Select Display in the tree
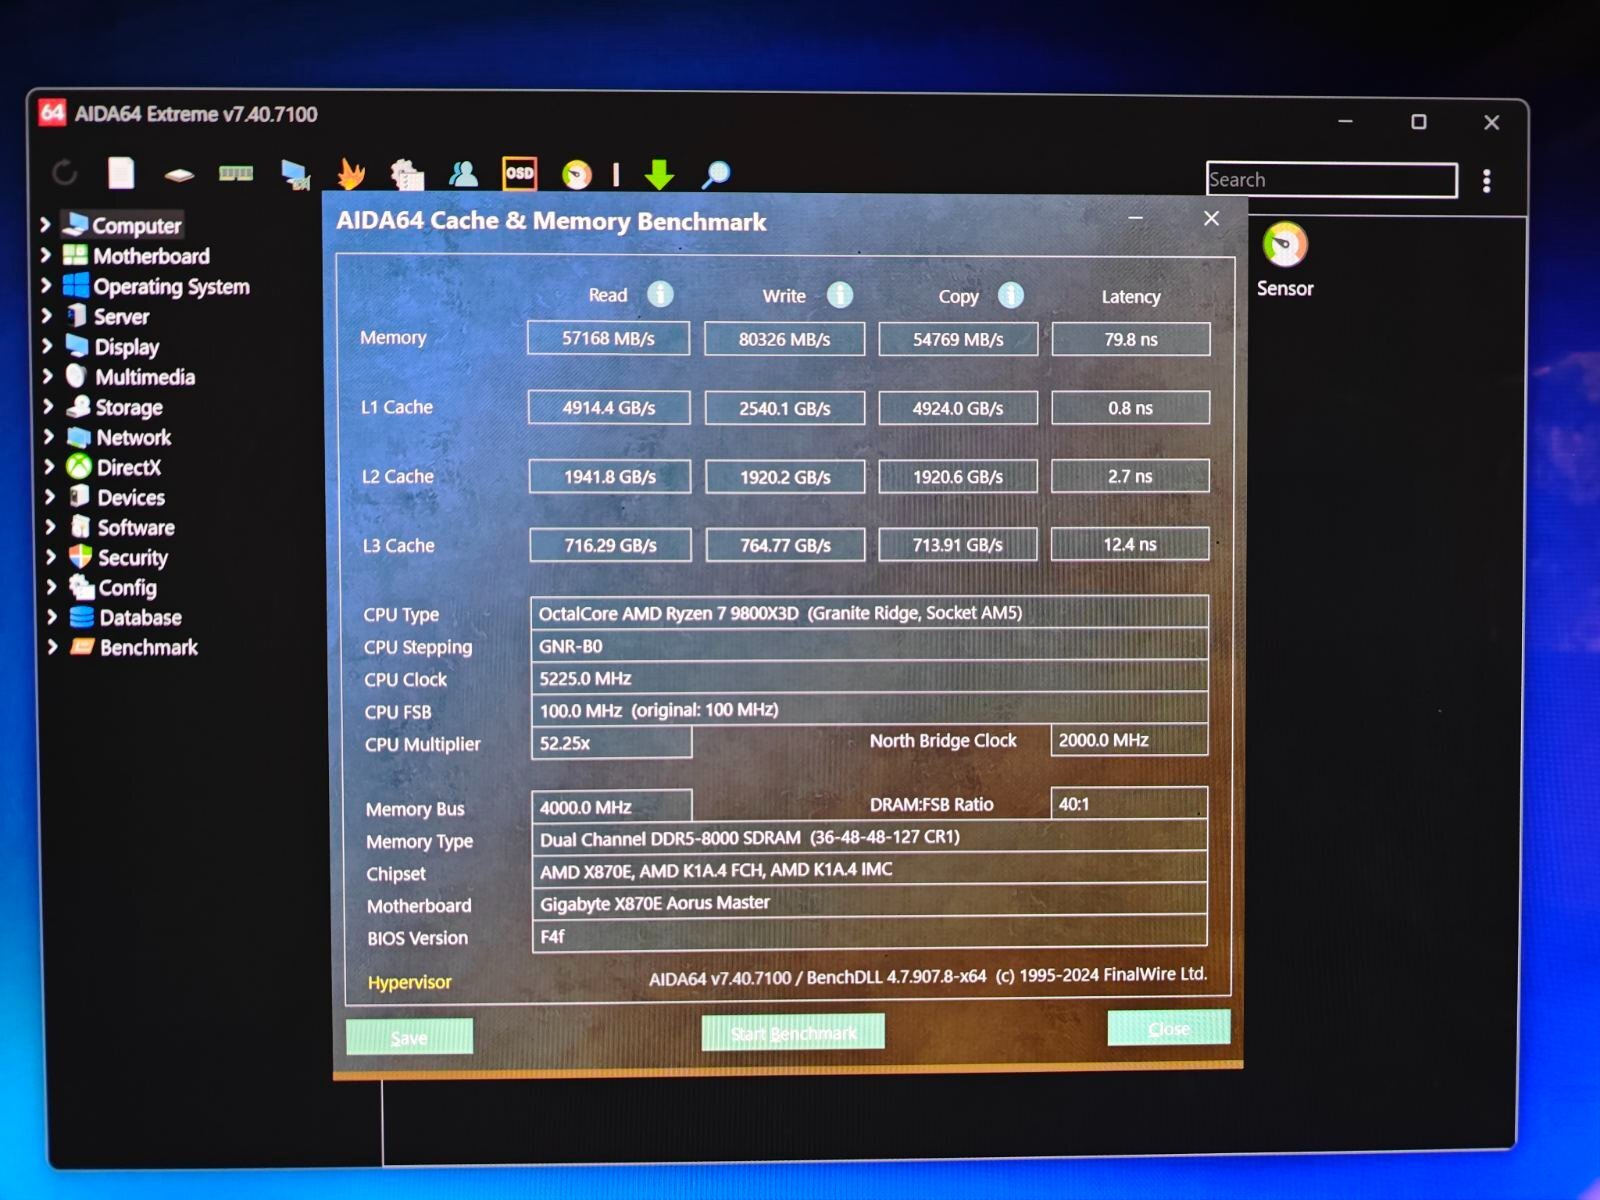This screenshot has height=1200, width=1600. point(126,347)
